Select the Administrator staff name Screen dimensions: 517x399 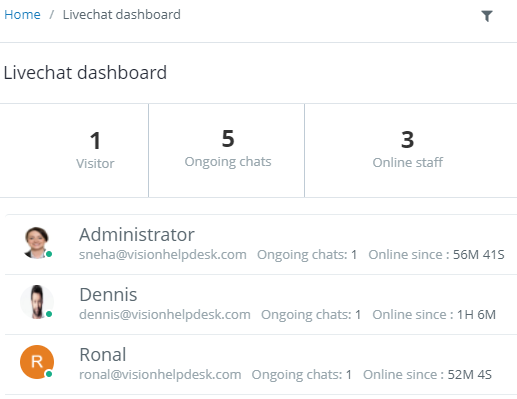(x=137, y=235)
